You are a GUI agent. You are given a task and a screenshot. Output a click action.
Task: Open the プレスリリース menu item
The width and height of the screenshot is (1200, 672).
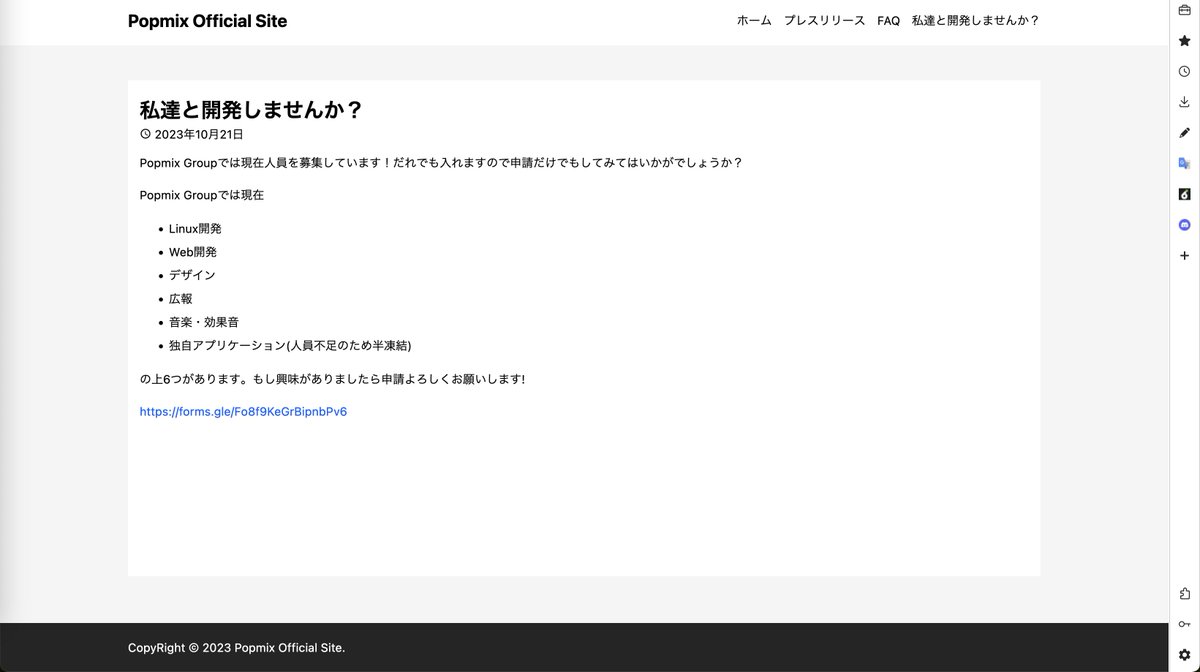pyautogui.click(x=824, y=21)
